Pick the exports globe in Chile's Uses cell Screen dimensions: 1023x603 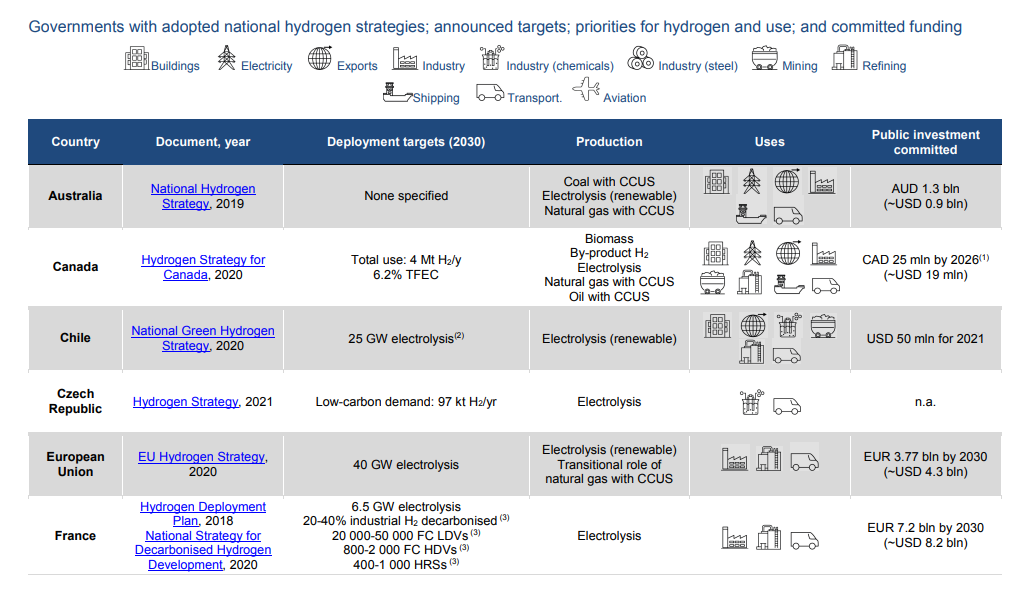(753, 325)
